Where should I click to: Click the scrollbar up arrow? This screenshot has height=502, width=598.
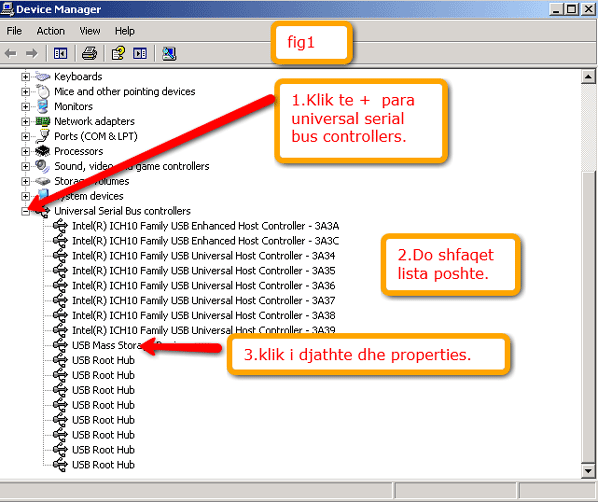(x=588, y=77)
